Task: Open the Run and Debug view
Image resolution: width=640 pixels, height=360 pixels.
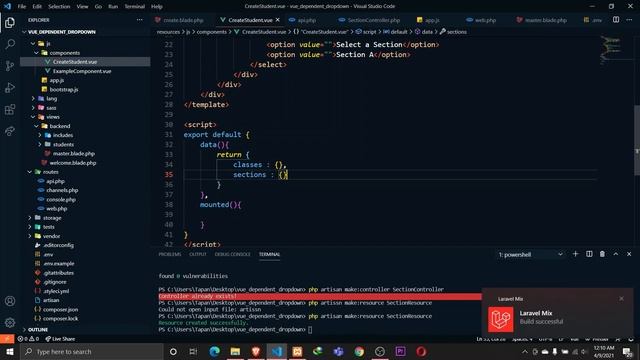Action: [x=10, y=87]
